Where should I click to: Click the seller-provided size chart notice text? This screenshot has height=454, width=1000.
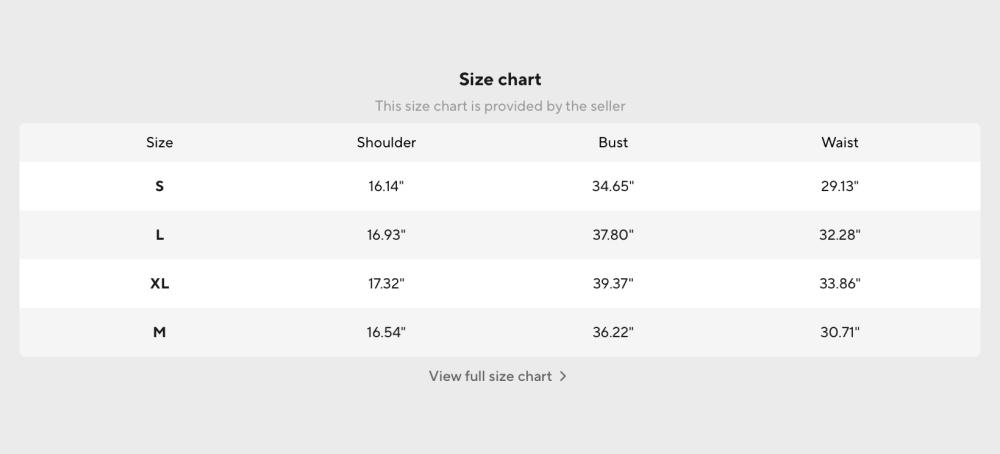pos(500,106)
